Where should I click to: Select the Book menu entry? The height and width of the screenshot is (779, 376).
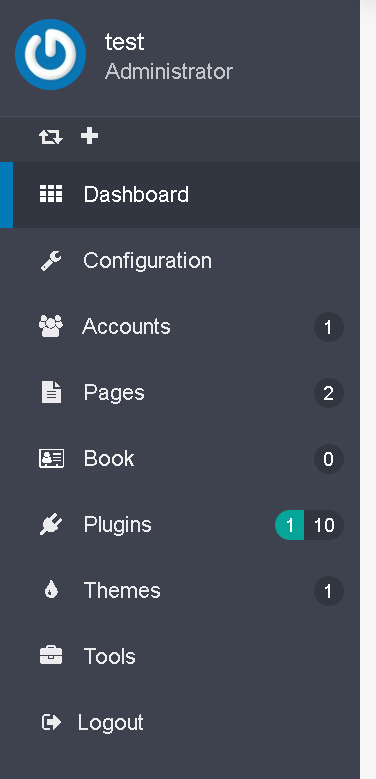point(180,458)
